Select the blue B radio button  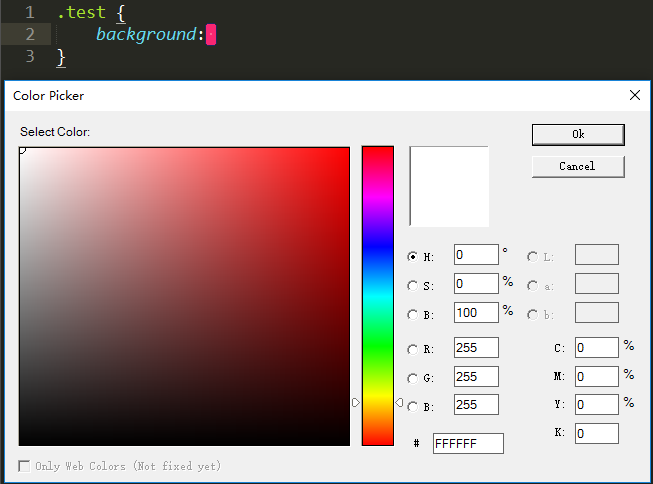[413, 406]
